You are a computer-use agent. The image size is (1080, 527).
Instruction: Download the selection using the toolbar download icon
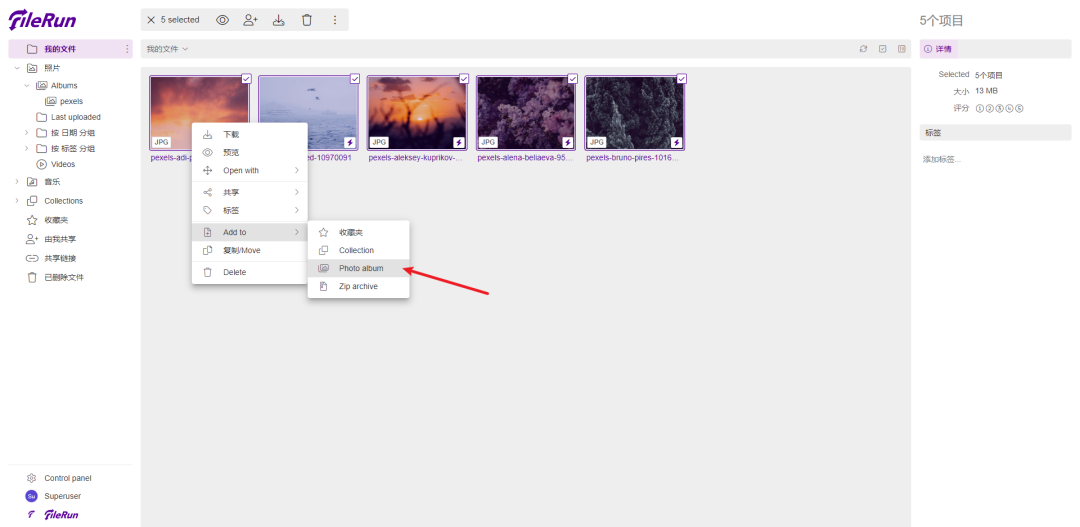278,20
